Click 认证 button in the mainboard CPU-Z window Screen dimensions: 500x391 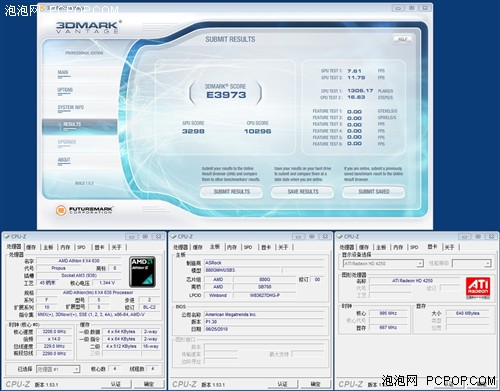pyautogui.click(x=282, y=384)
